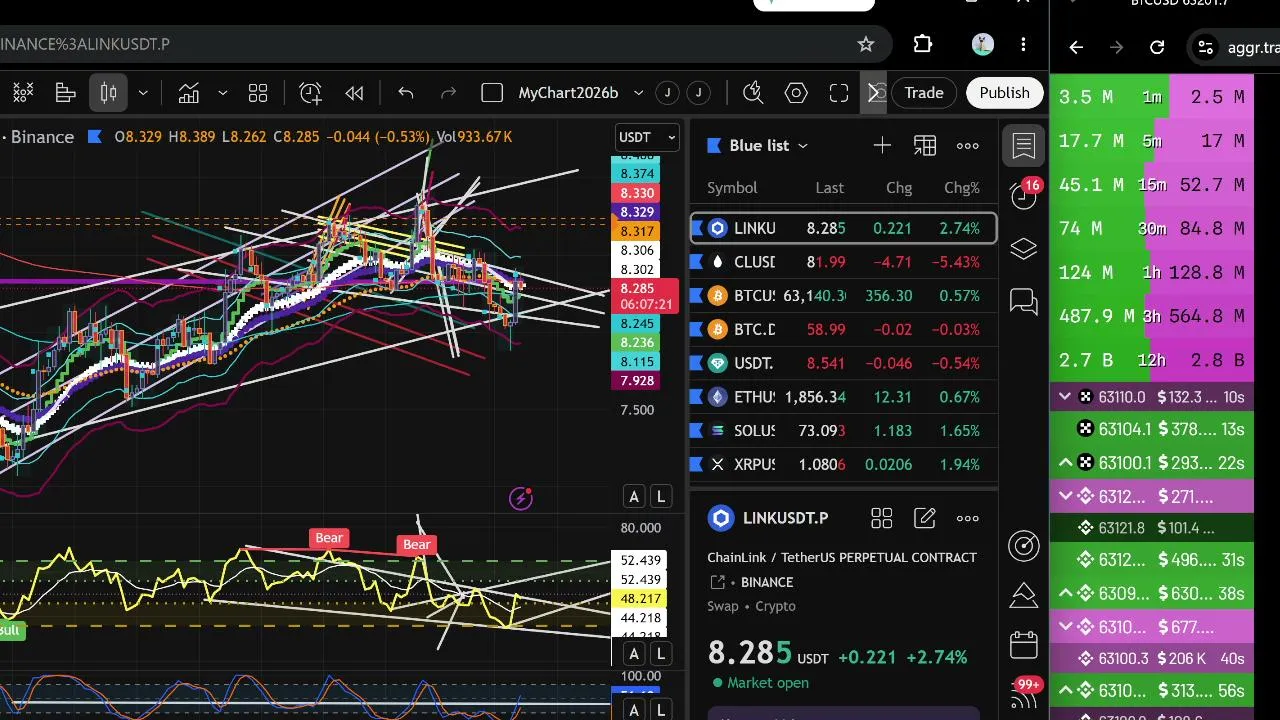
Task: Open the watchlist advanced table view icon
Action: point(925,146)
